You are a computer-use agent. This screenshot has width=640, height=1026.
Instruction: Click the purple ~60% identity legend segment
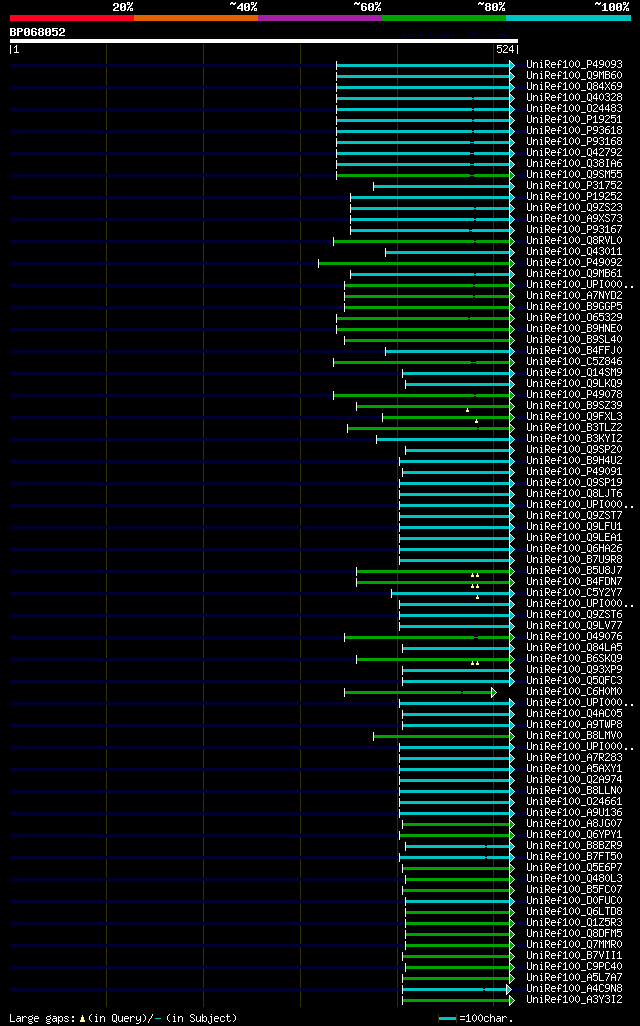point(320,18)
